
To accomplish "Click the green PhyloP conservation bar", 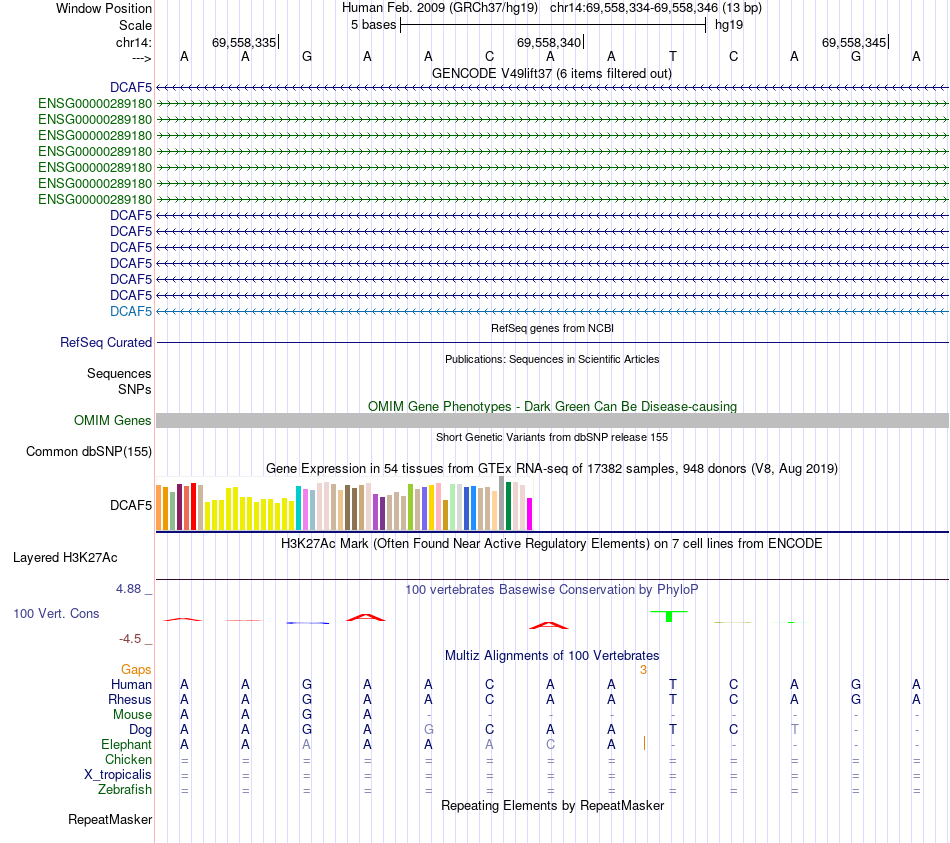I will pos(669,616).
